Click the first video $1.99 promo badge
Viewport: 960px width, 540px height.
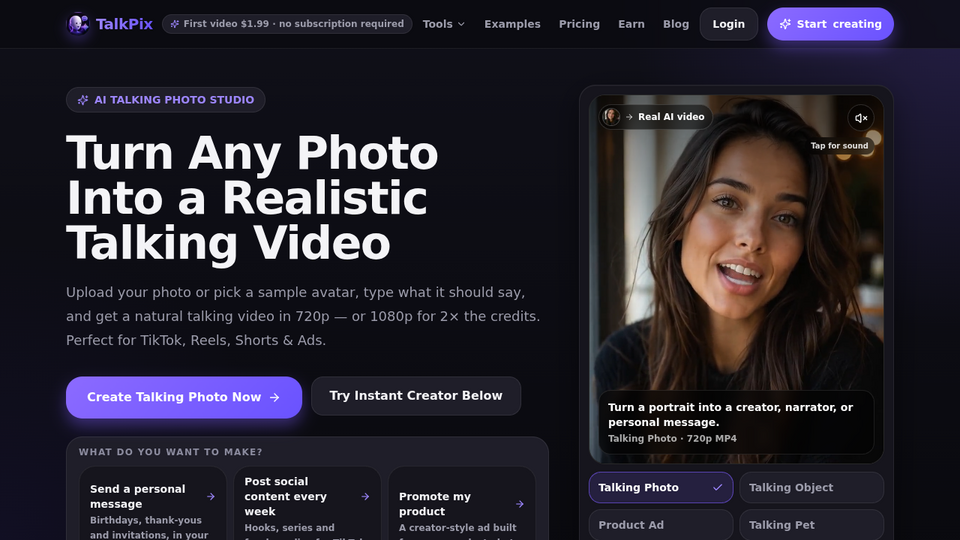[x=287, y=24]
